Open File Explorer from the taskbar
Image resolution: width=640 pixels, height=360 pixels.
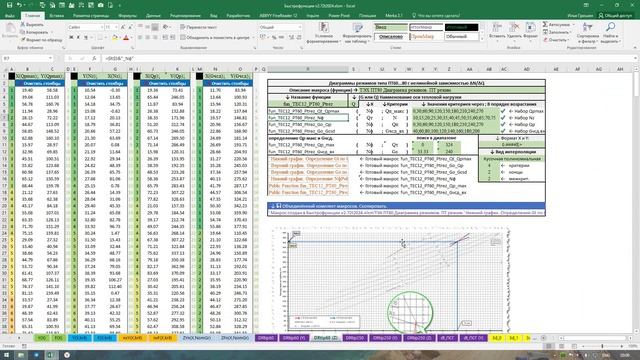(21, 355)
